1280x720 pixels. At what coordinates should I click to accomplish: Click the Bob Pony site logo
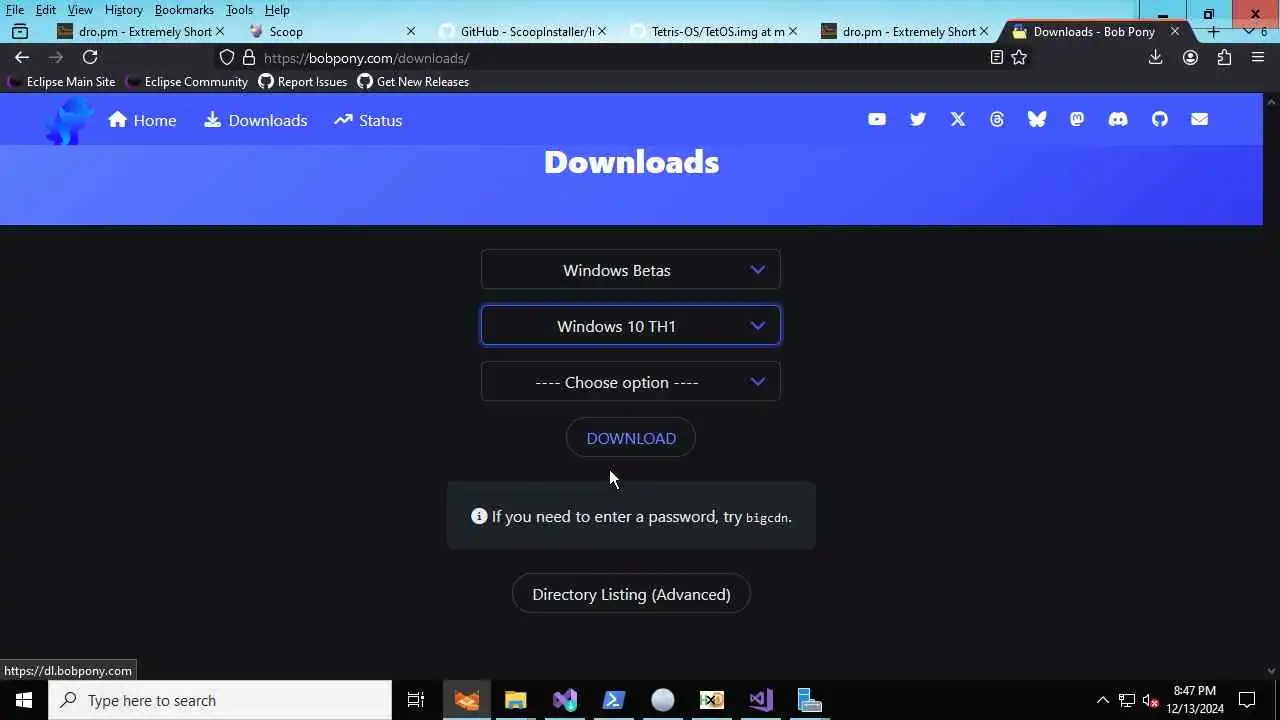[x=68, y=121]
